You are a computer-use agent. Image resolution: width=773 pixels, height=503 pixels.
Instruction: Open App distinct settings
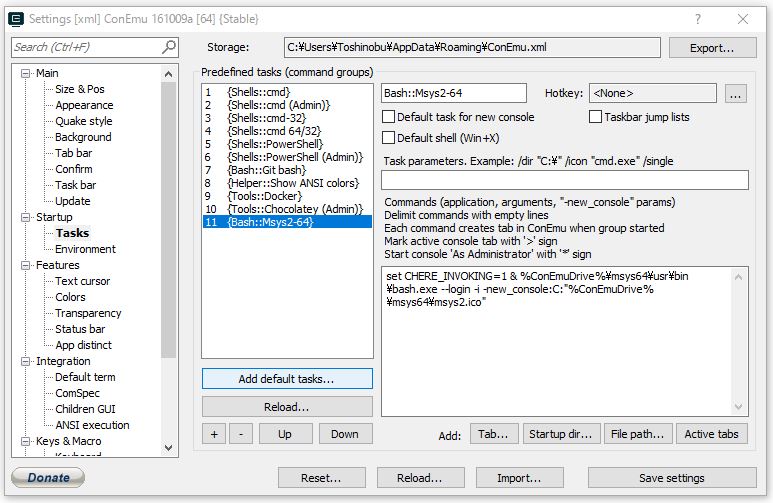[83, 345]
